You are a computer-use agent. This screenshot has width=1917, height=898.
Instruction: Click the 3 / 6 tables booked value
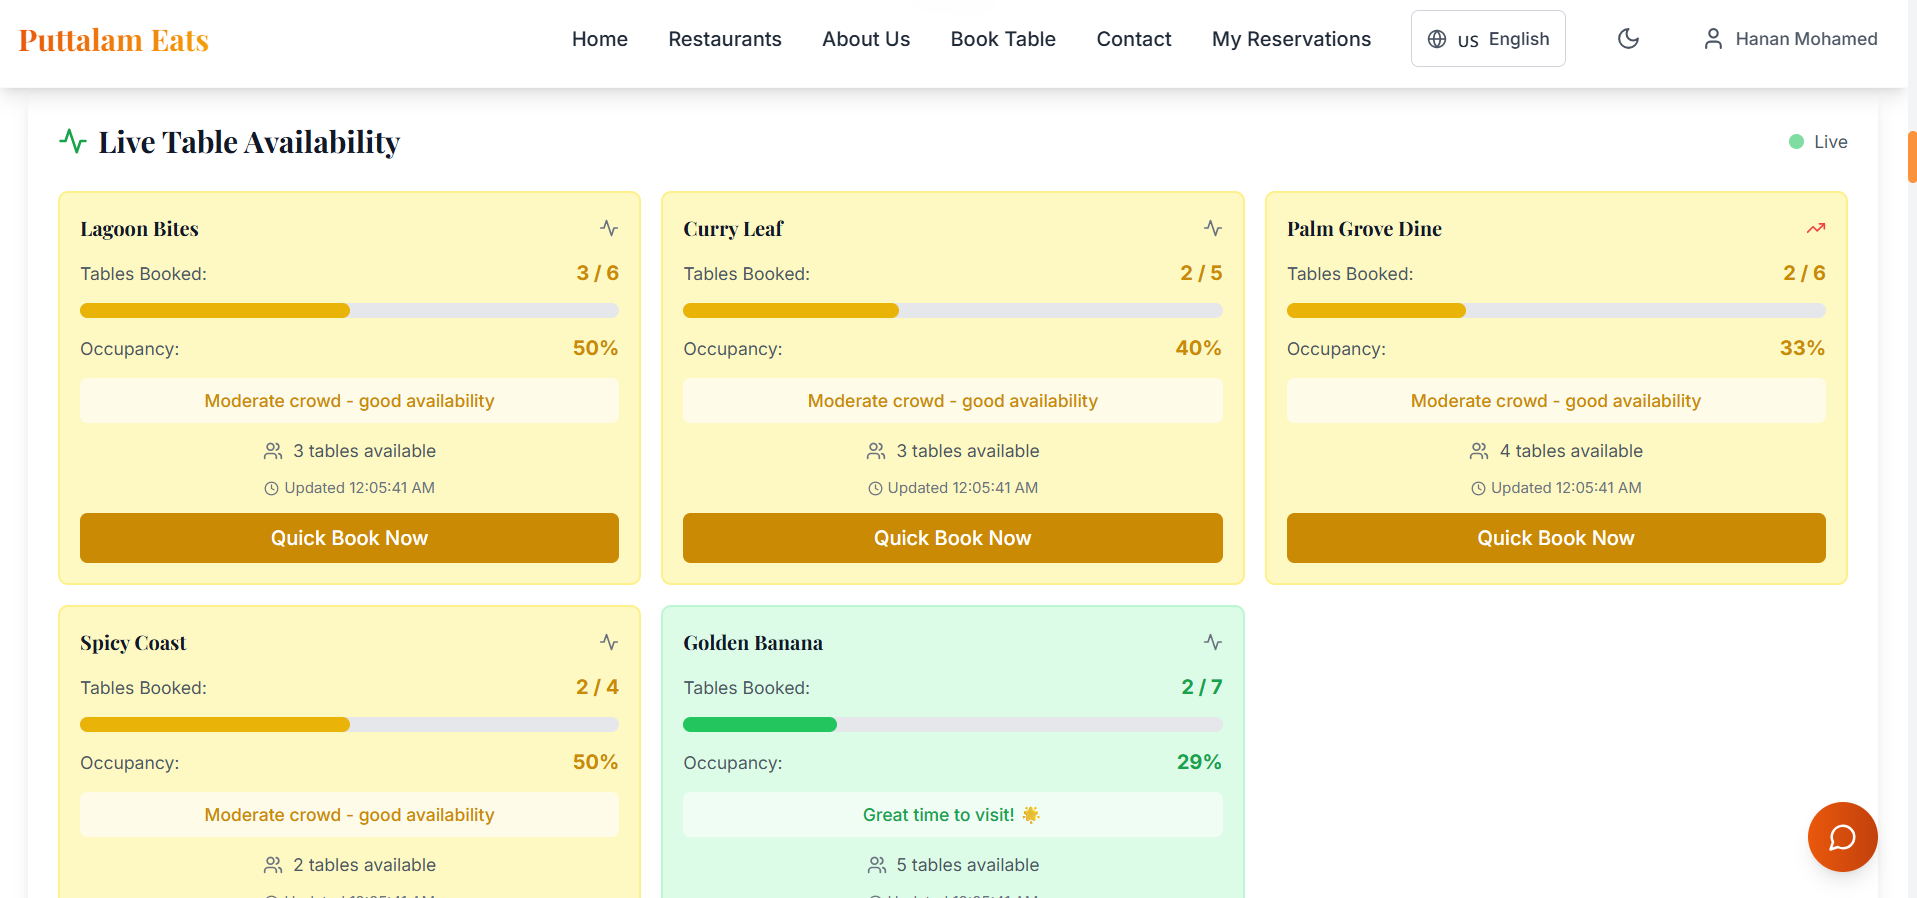[x=597, y=273]
